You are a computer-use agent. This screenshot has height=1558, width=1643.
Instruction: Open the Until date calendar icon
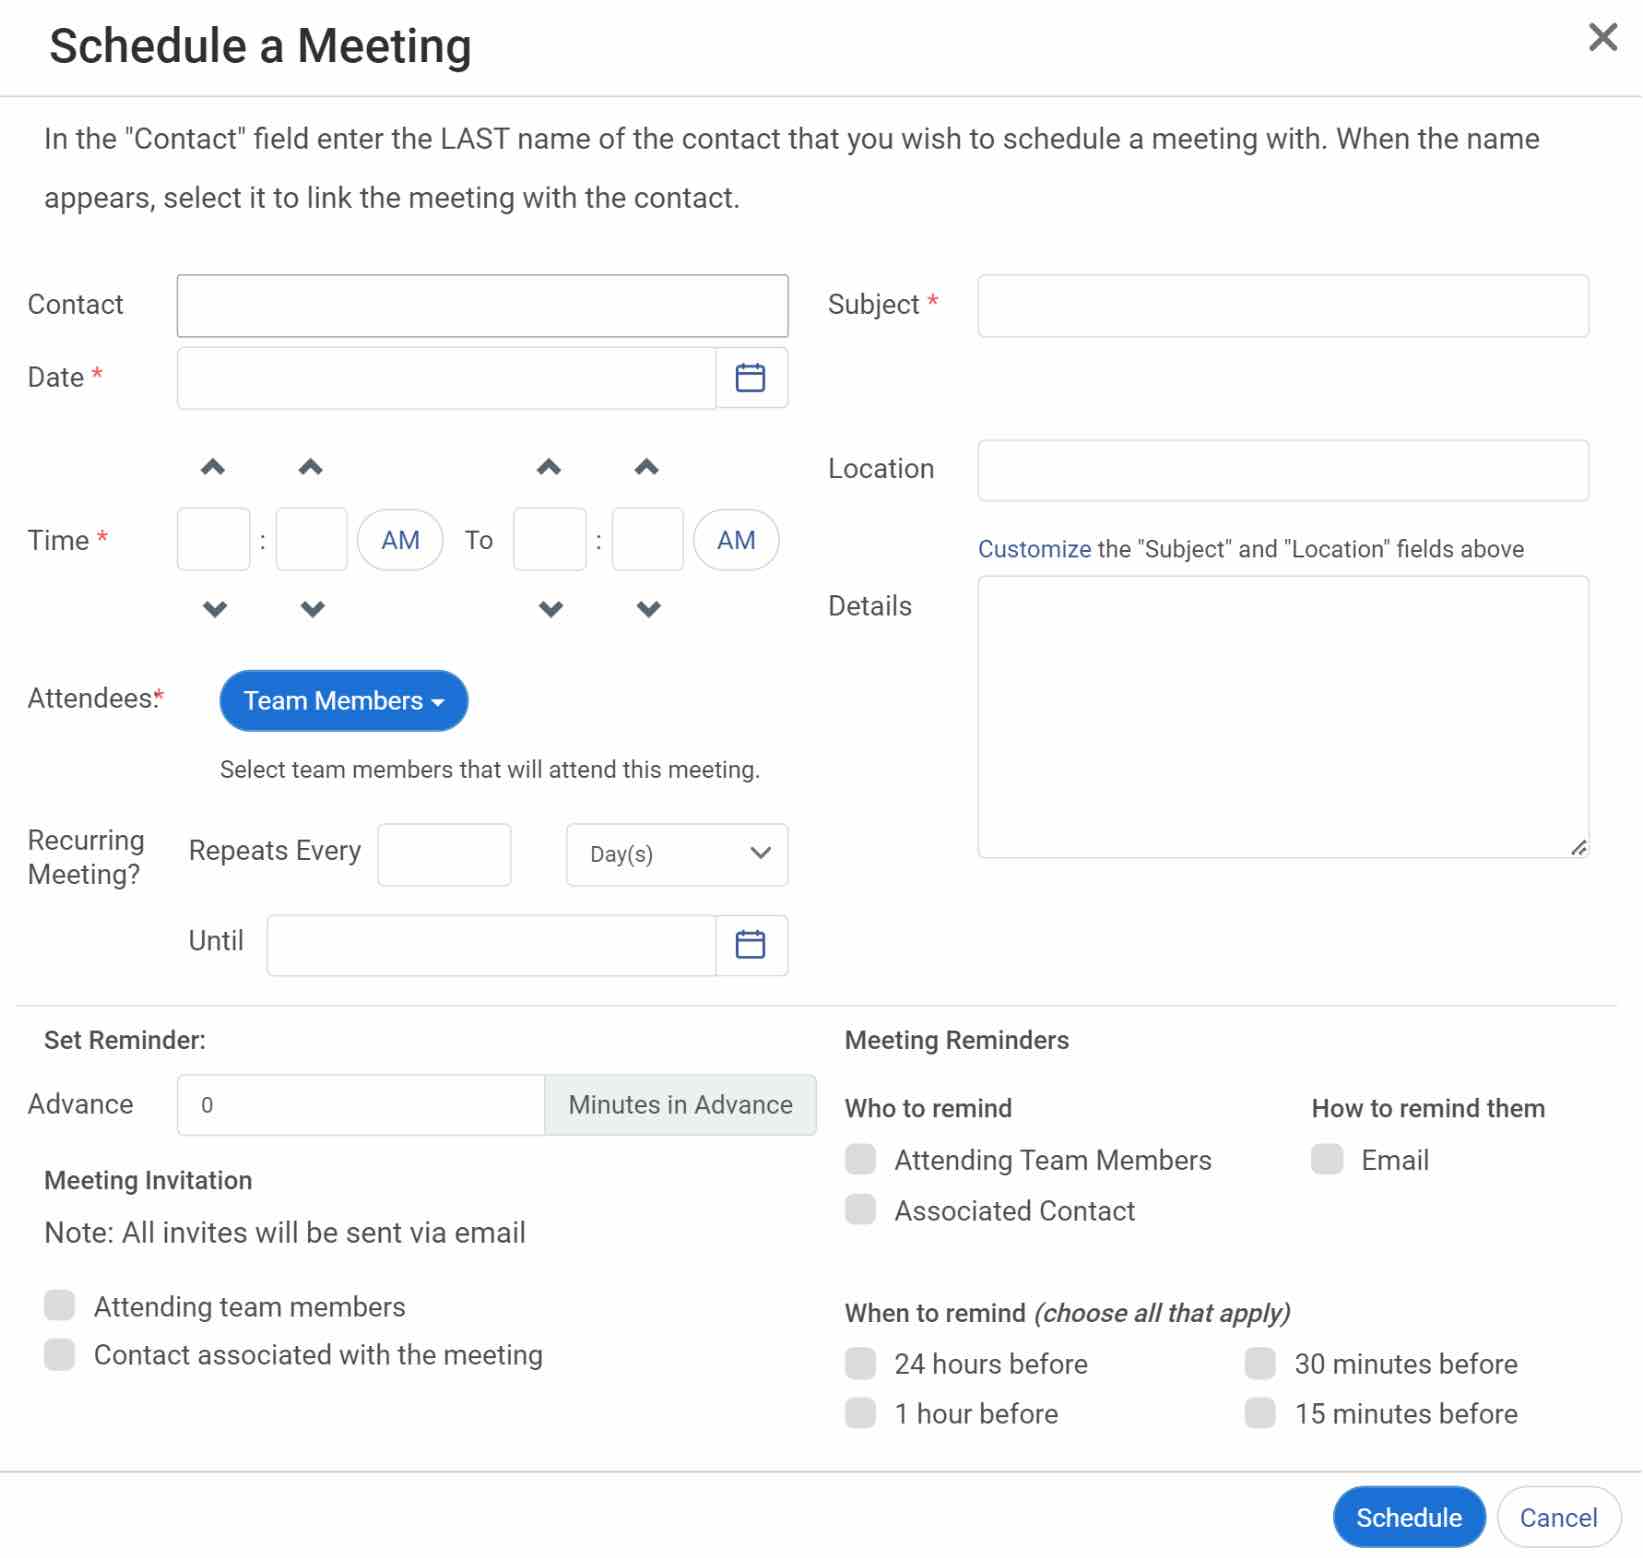point(750,945)
